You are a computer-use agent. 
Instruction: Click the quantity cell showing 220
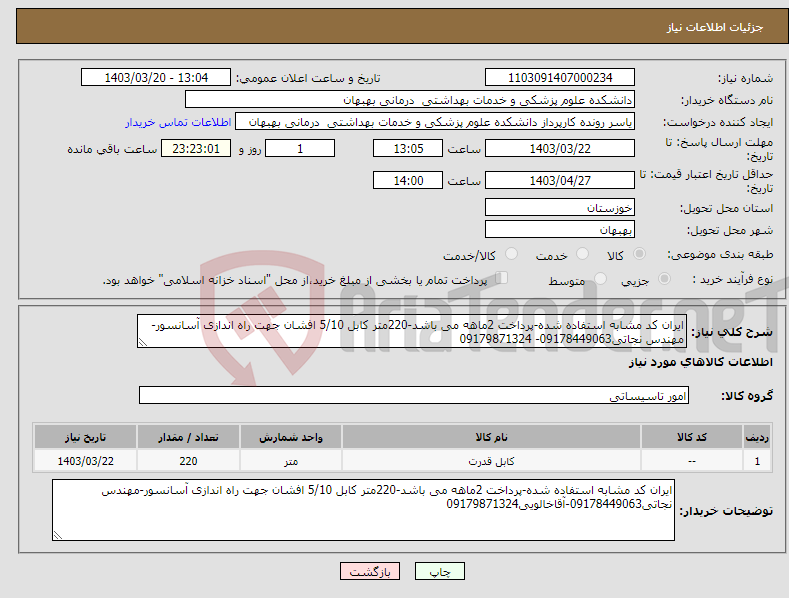click(188, 461)
